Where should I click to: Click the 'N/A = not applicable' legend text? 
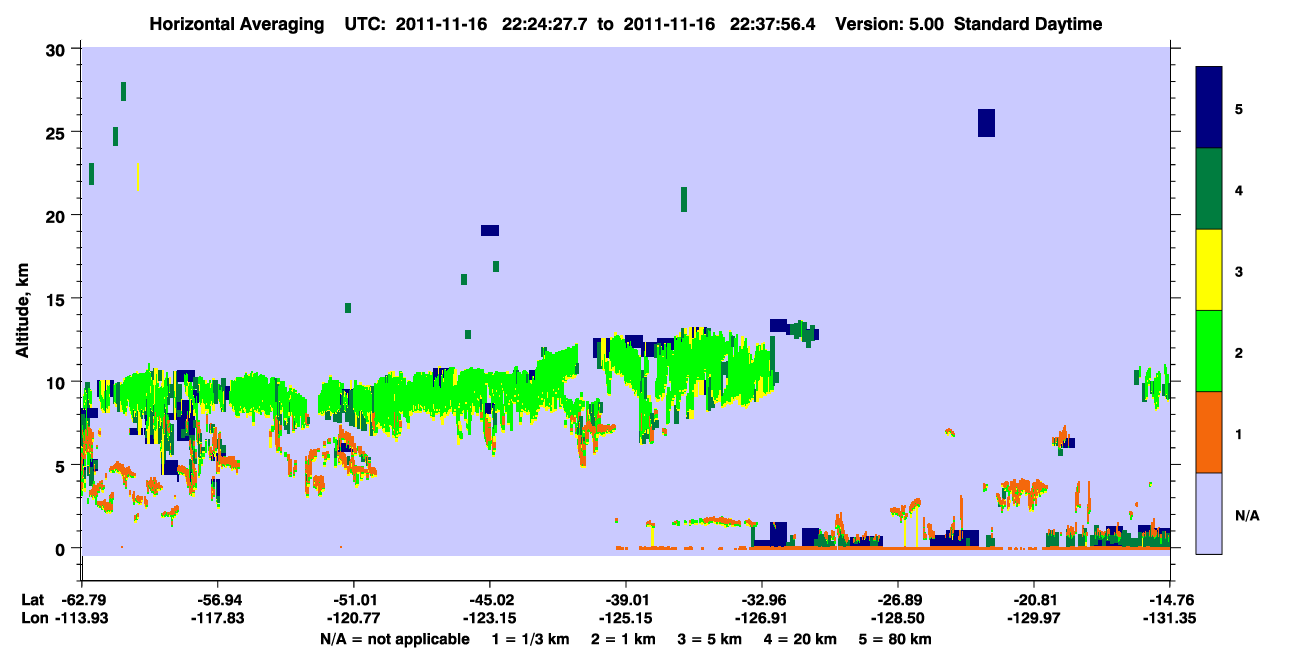click(x=394, y=639)
